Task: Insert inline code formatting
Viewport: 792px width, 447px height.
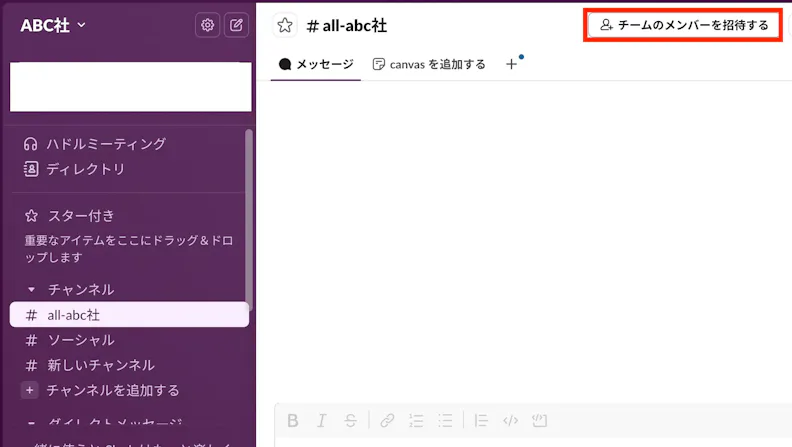Action: point(510,420)
